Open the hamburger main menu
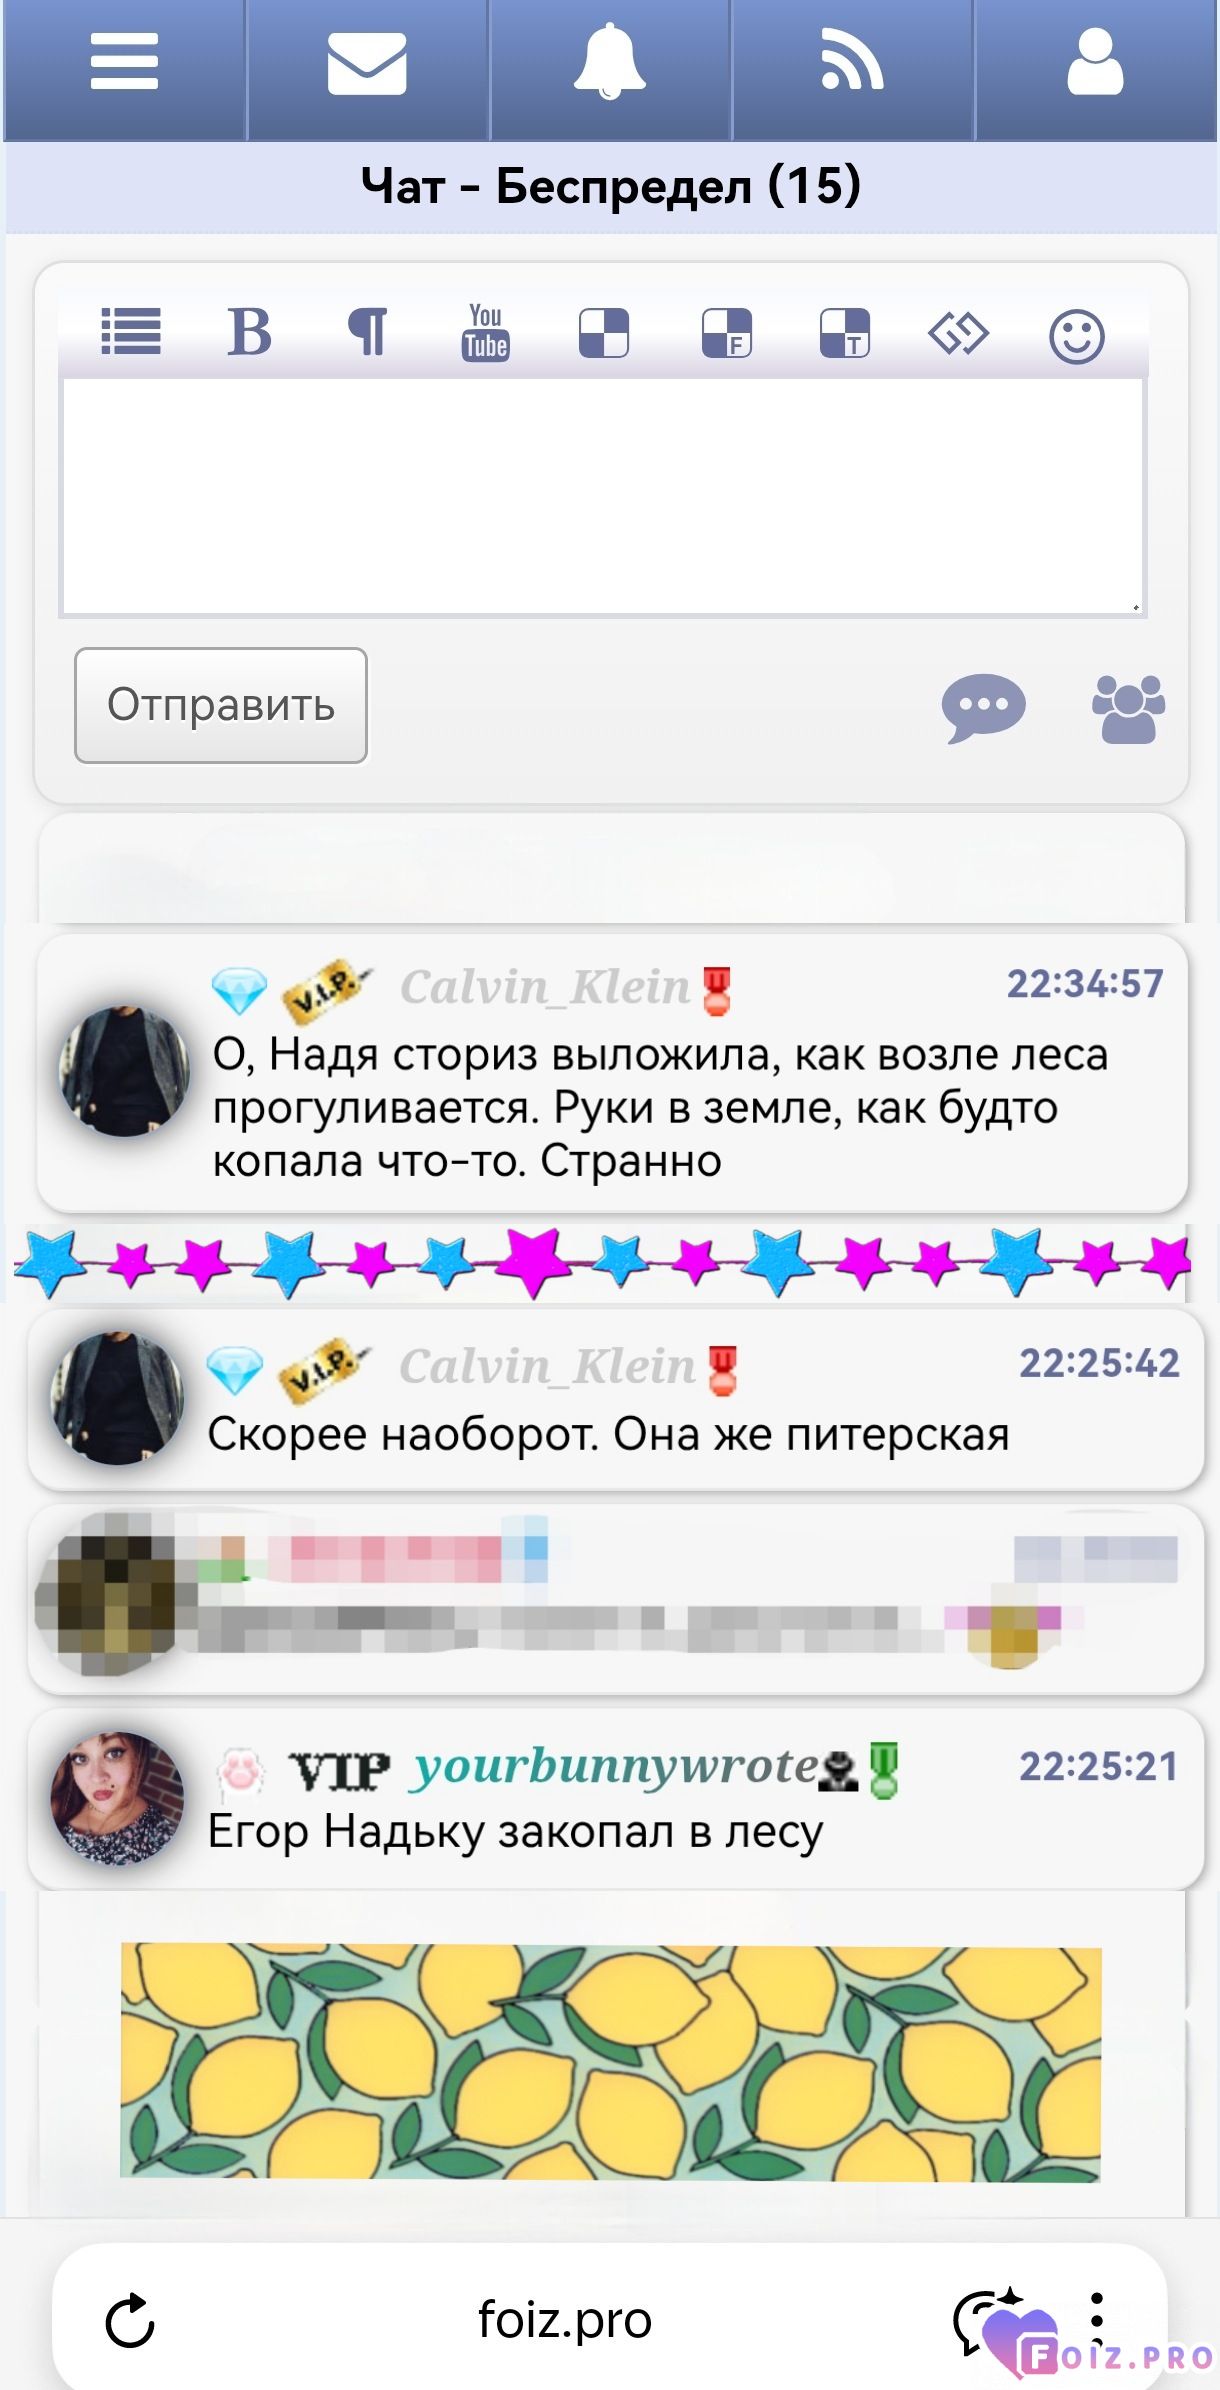Viewport: 1220px width, 2390px height. point(124,62)
